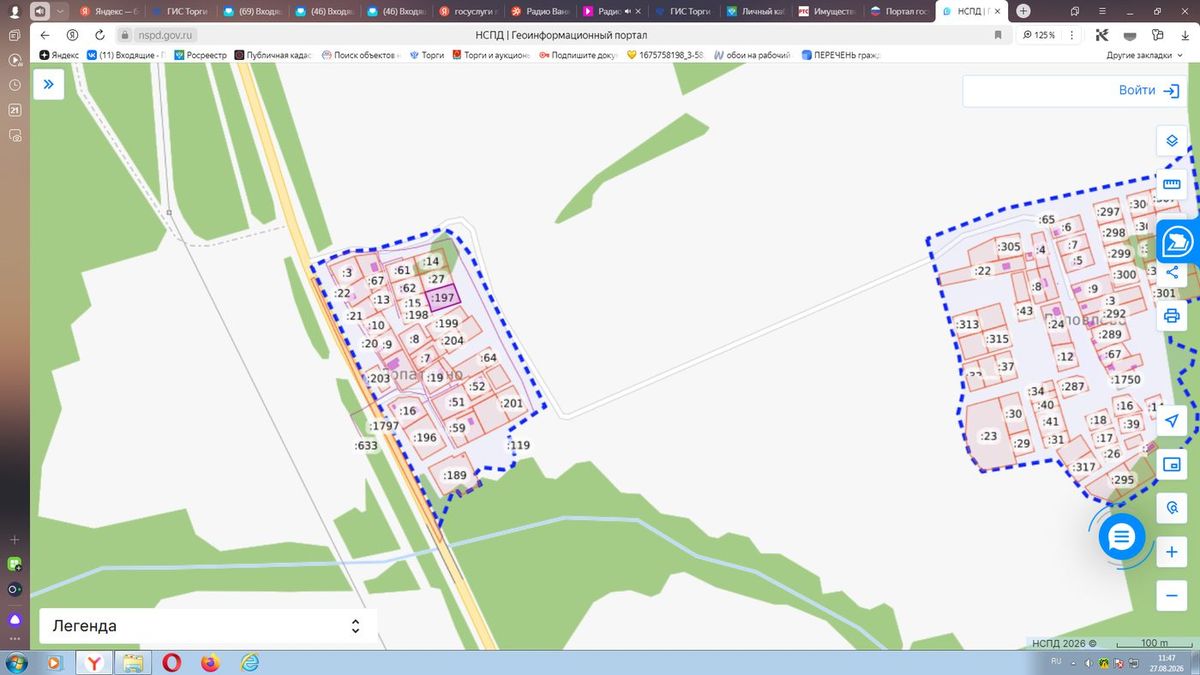Open the Росреестр bookmark
This screenshot has height=675, width=1200.
[201, 55]
